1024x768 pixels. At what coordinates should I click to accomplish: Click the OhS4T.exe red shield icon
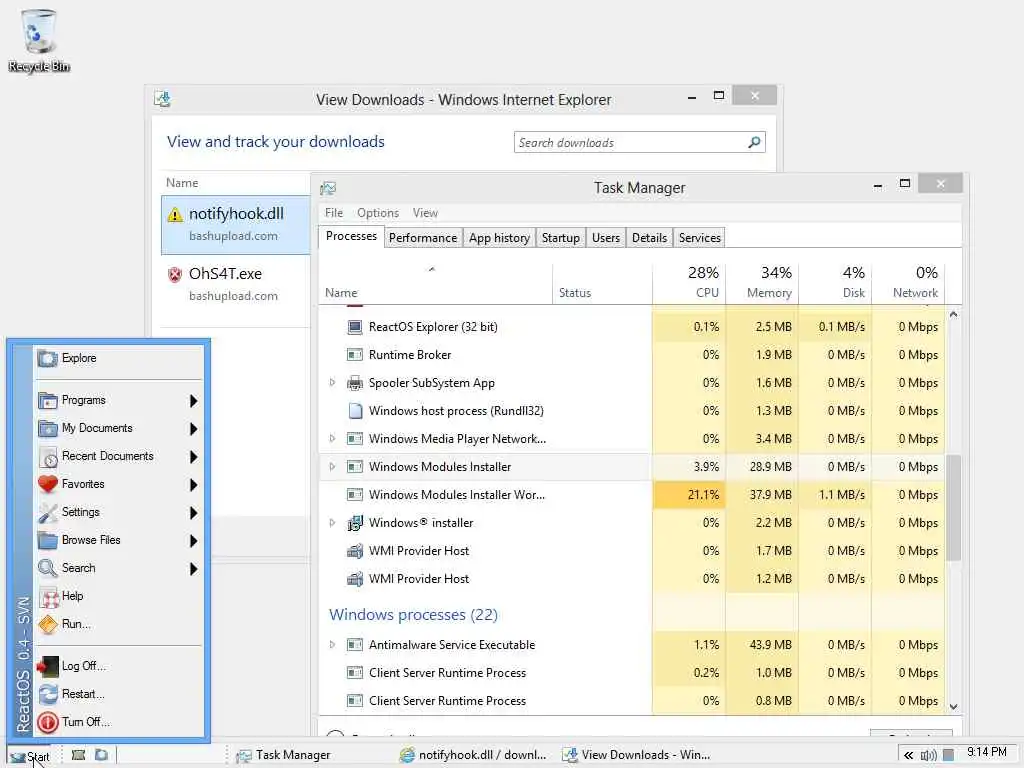coord(174,275)
